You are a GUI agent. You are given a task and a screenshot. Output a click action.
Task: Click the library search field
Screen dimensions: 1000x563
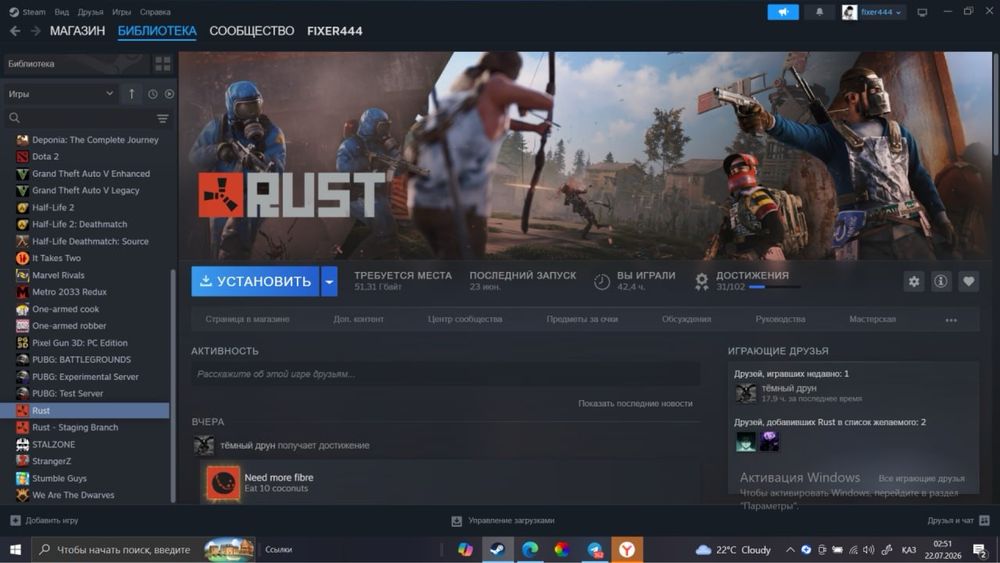coord(82,119)
